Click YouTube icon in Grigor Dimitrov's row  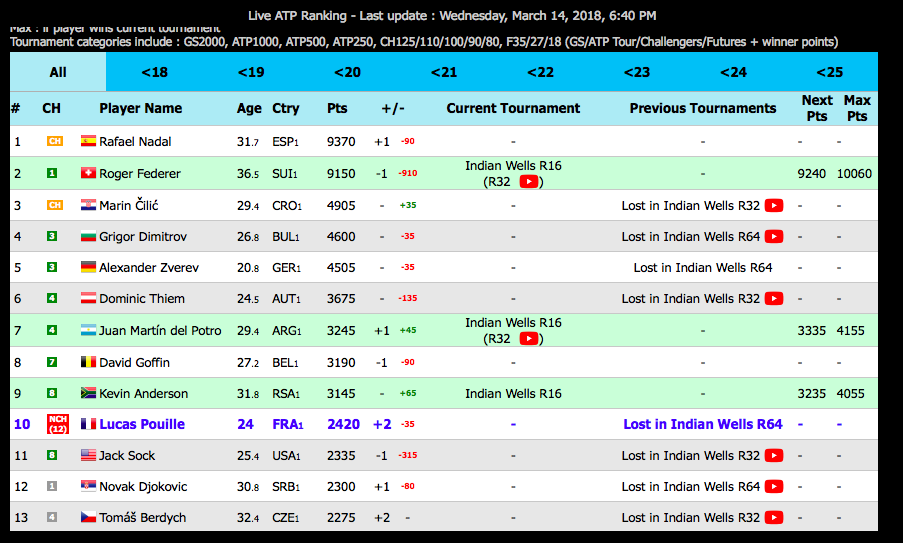[773, 237]
